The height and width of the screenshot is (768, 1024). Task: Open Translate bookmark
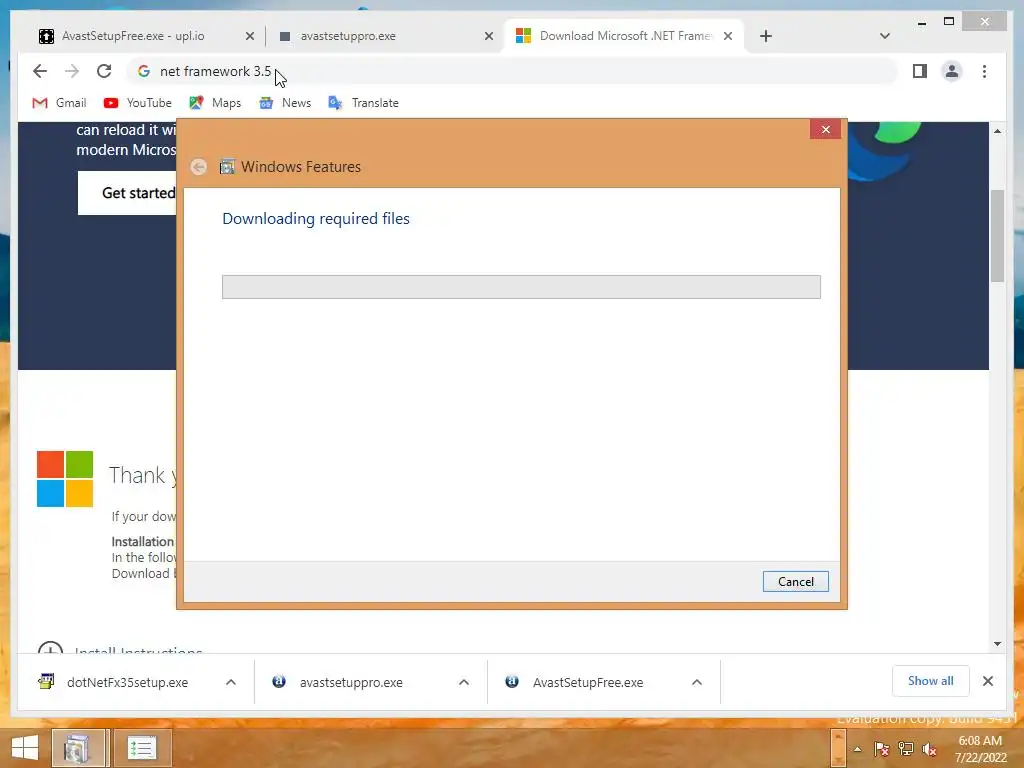click(363, 103)
